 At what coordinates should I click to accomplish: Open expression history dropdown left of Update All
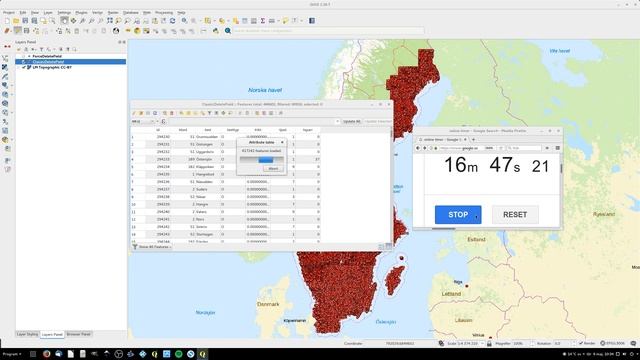click(x=337, y=122)
